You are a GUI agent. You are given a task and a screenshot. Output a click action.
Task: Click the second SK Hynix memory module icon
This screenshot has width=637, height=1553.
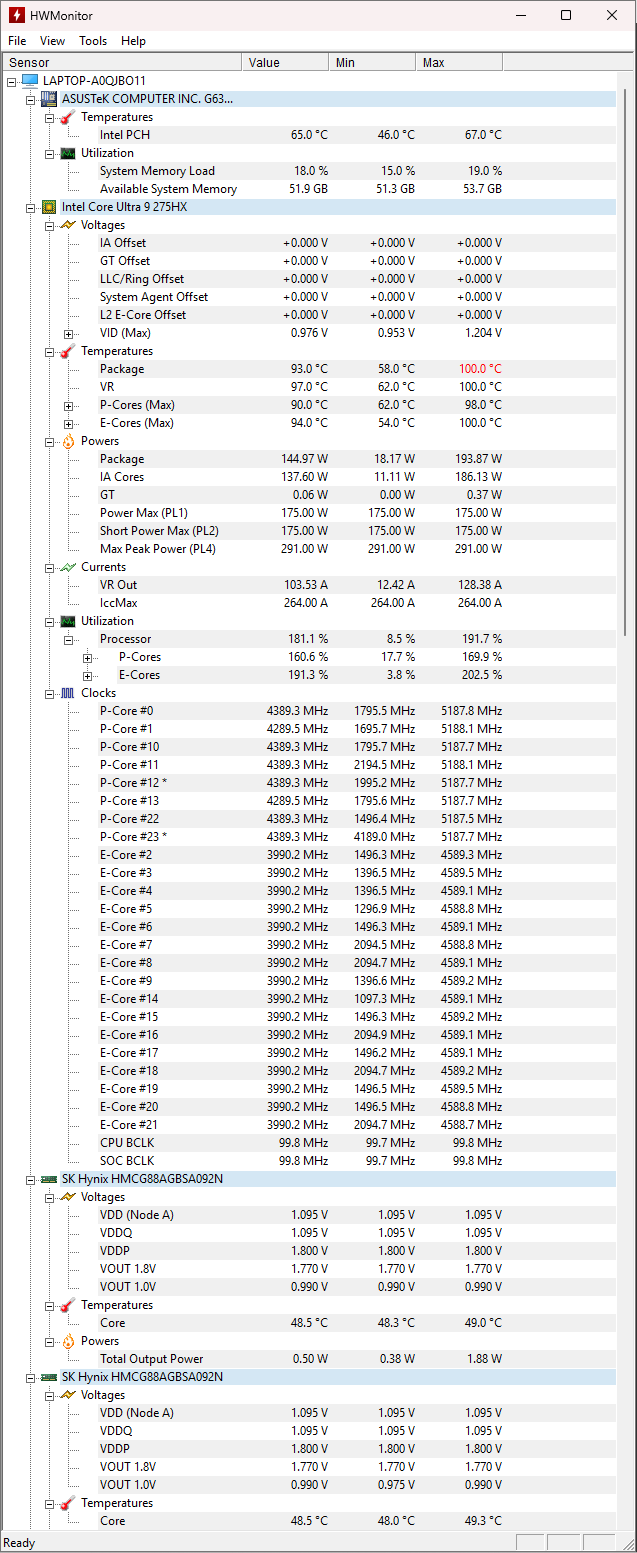[x=48, y=1377]
